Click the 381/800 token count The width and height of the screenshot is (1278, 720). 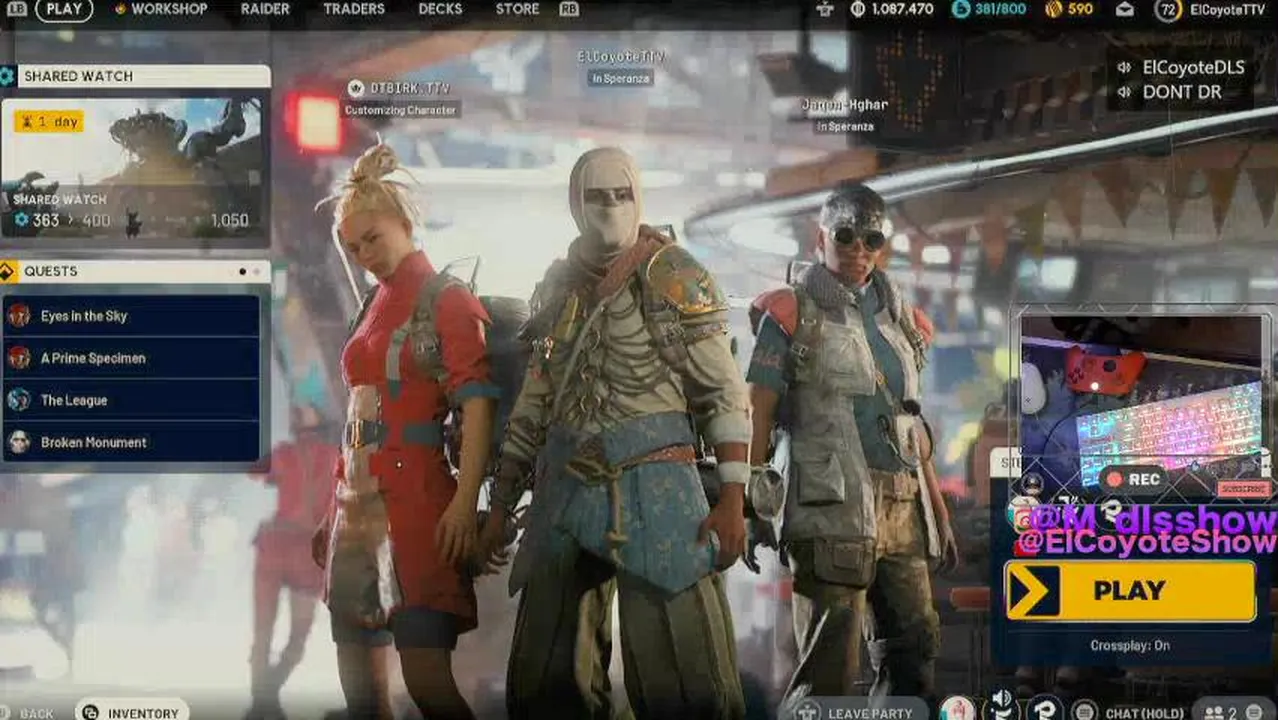pos(1001,9)
